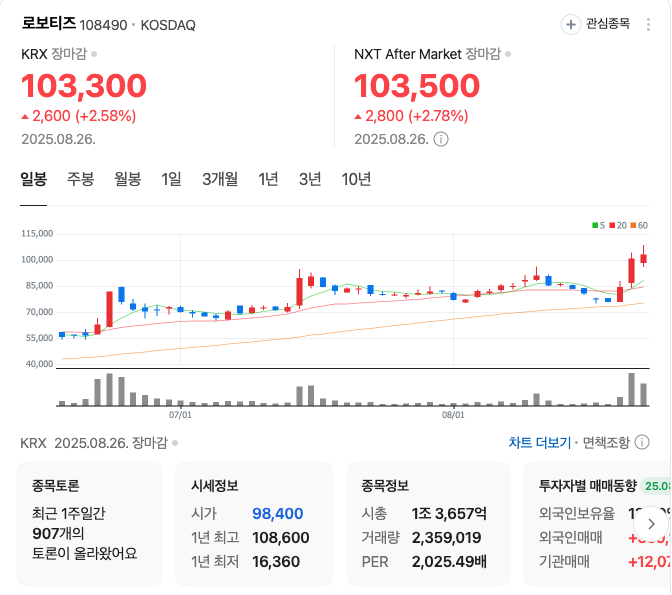The image size is (672, 595).
Task: Click the 거래량 value 2,359,019
Action: click(446, 537)
